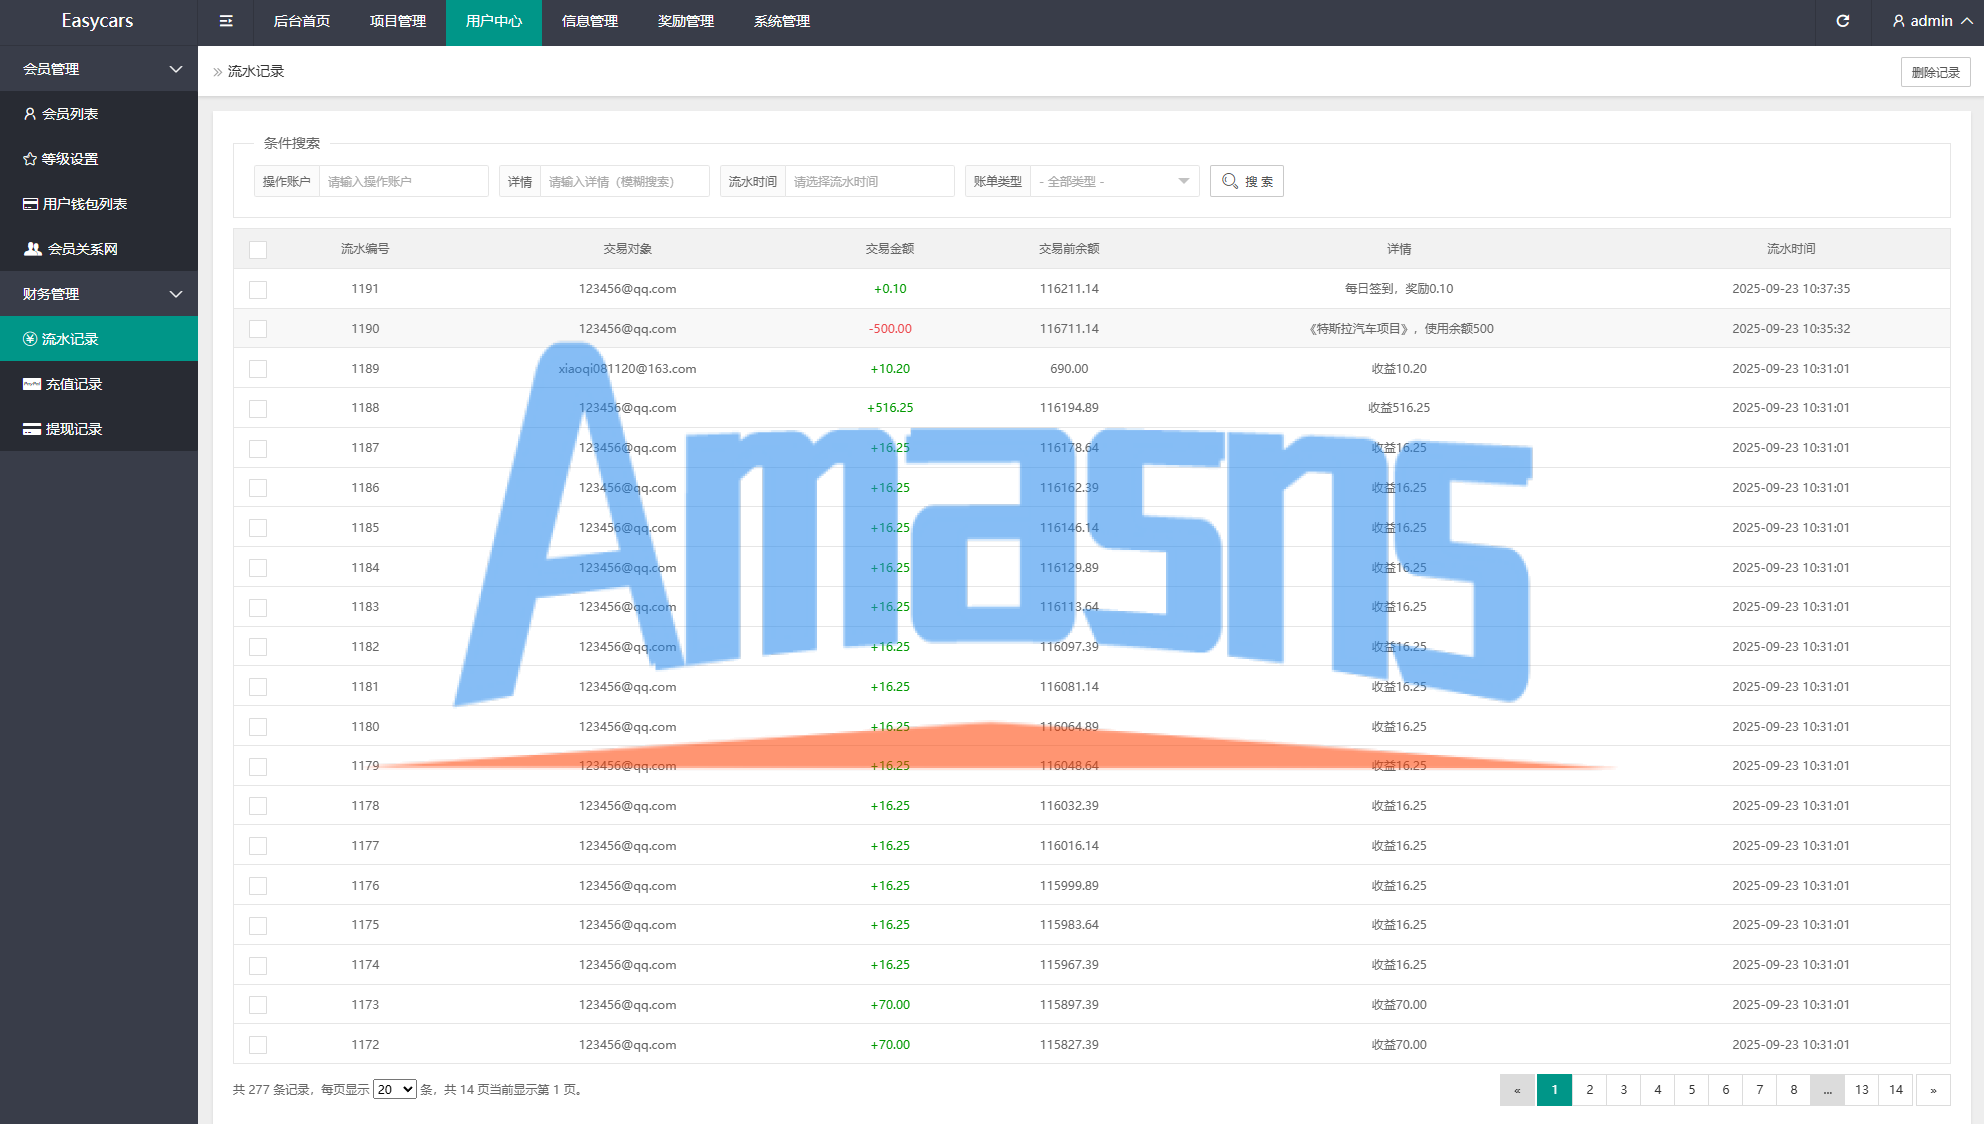Click the user wallet list card icon

[x=31, y=204]
